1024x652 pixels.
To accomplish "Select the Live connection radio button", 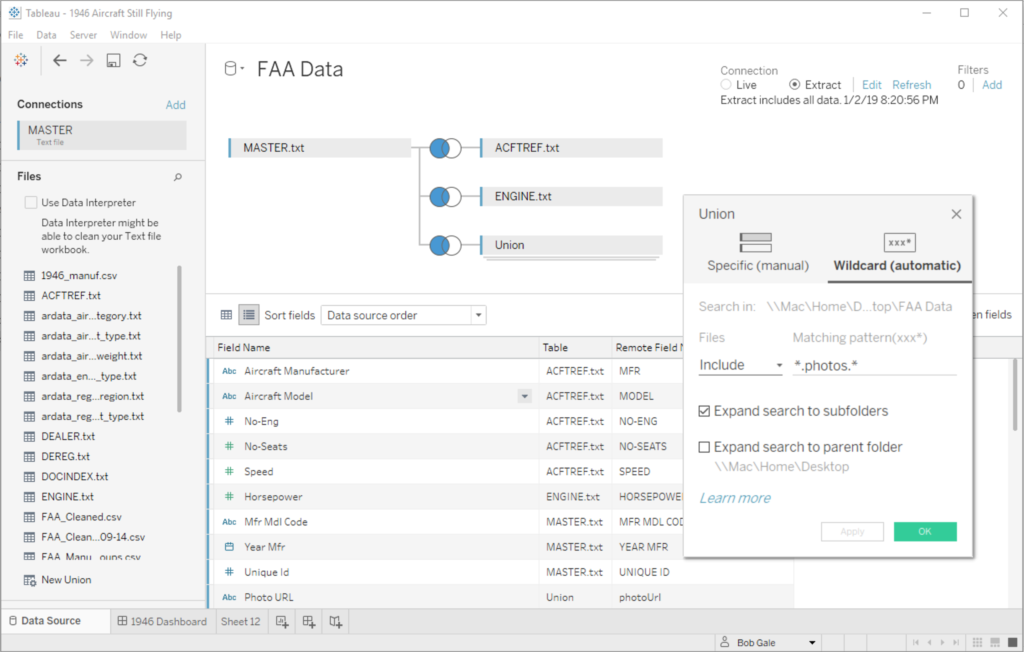I will 726,85.
